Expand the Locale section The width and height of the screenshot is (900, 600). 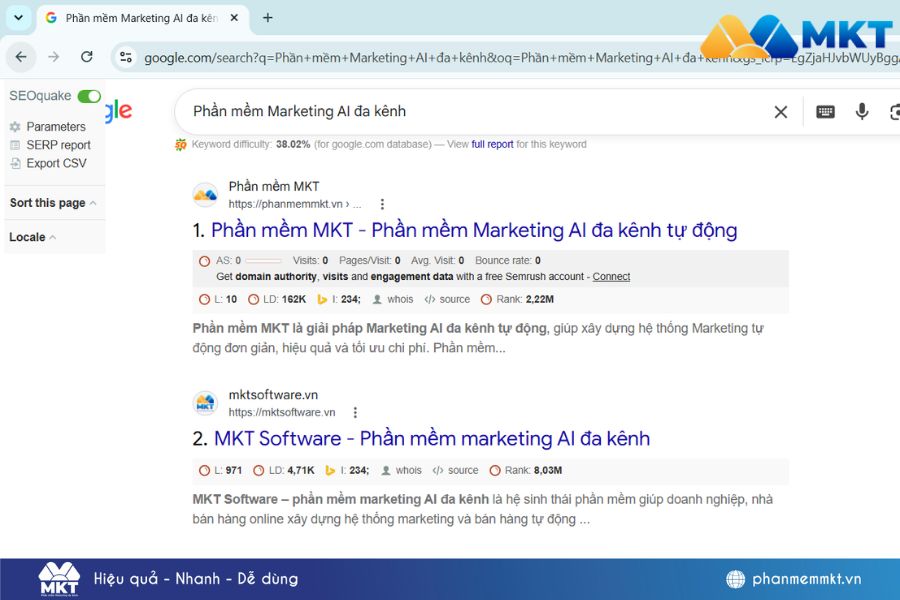point(32,237)
